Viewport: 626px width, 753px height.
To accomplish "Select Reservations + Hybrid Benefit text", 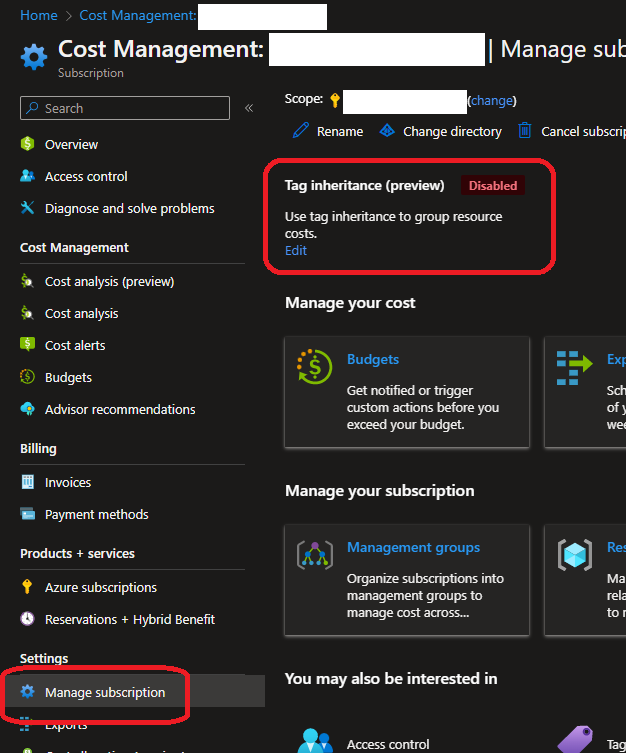I will (x=130, y=619).
